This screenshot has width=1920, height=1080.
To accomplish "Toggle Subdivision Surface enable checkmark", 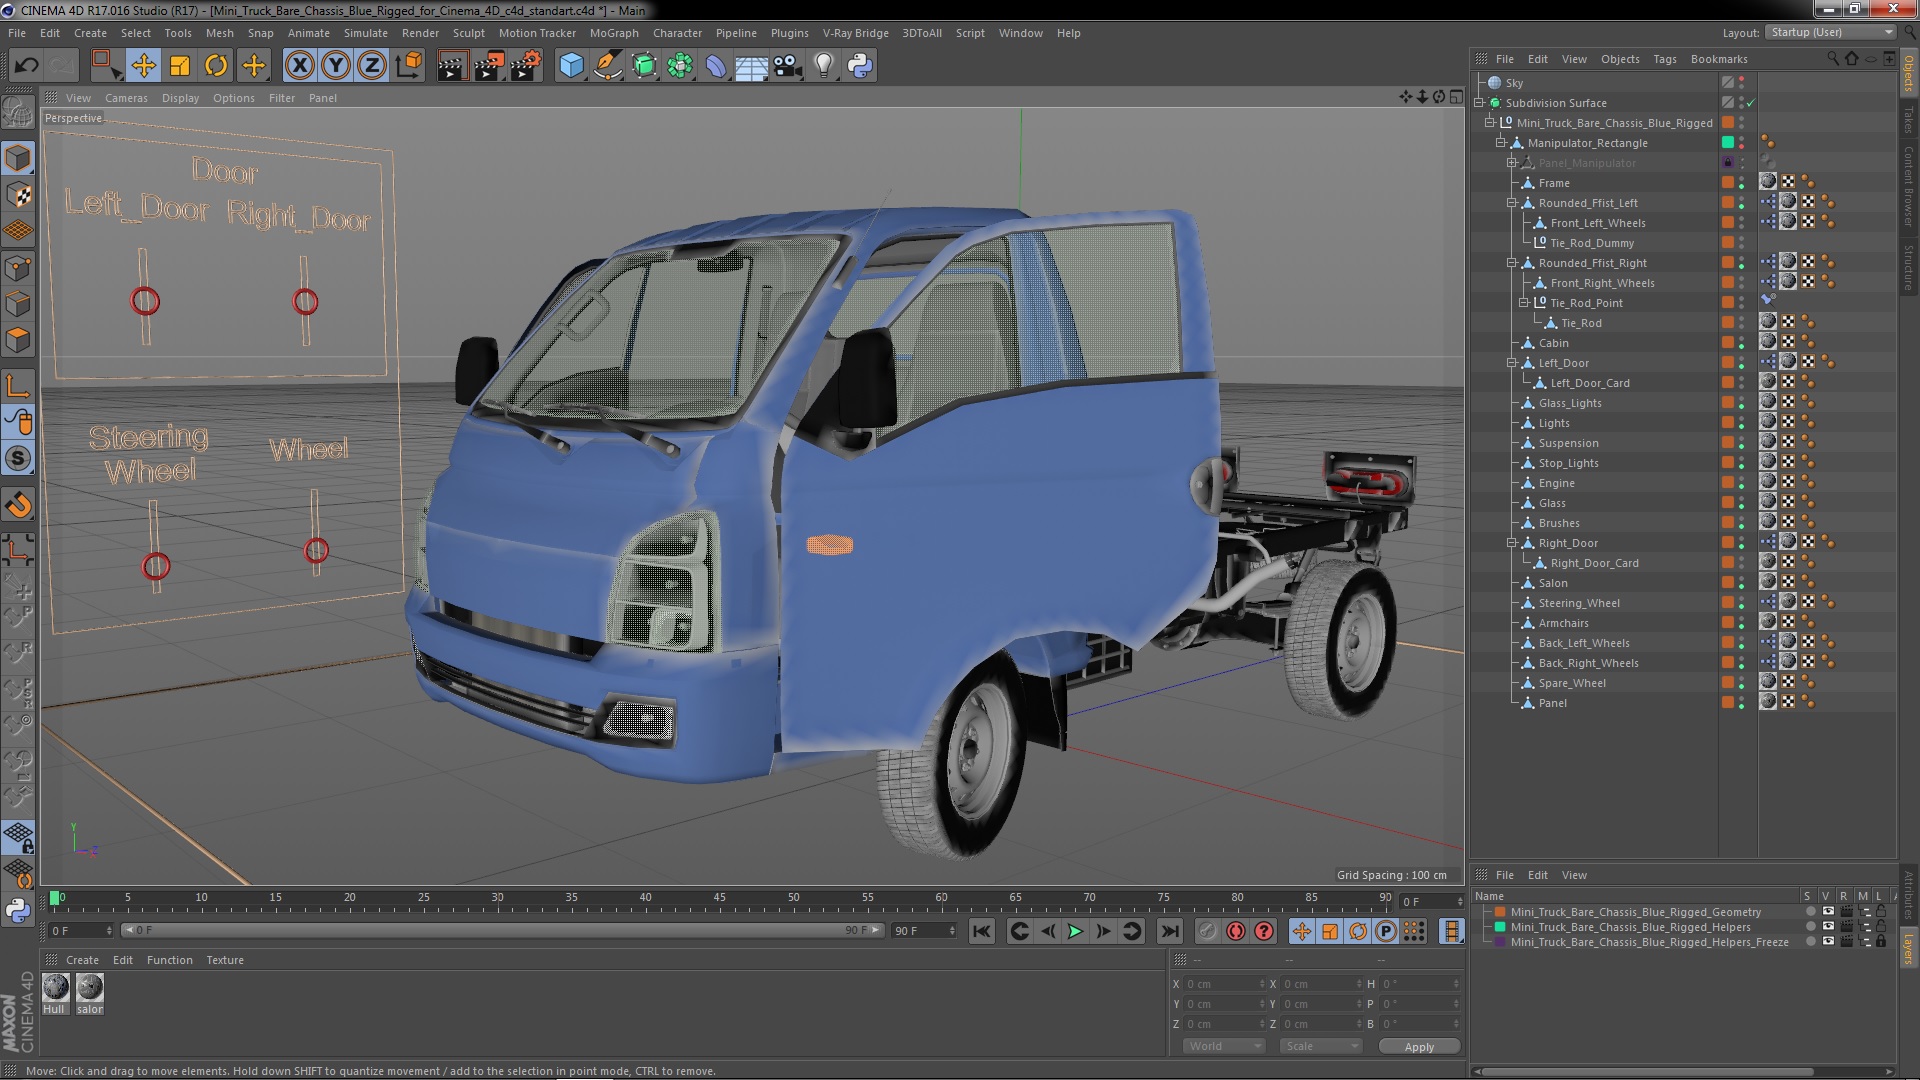I will [x=1751, y=102].
